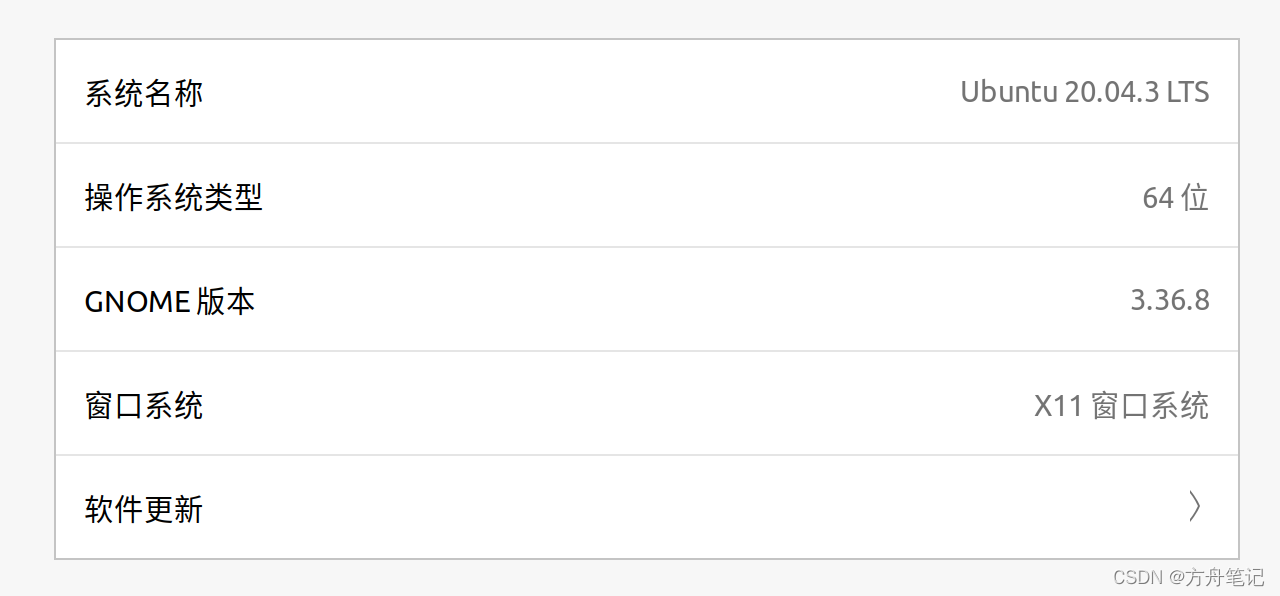Click the LTS text in system name value
1280x596 pixels.
[x=1188, y=92]
